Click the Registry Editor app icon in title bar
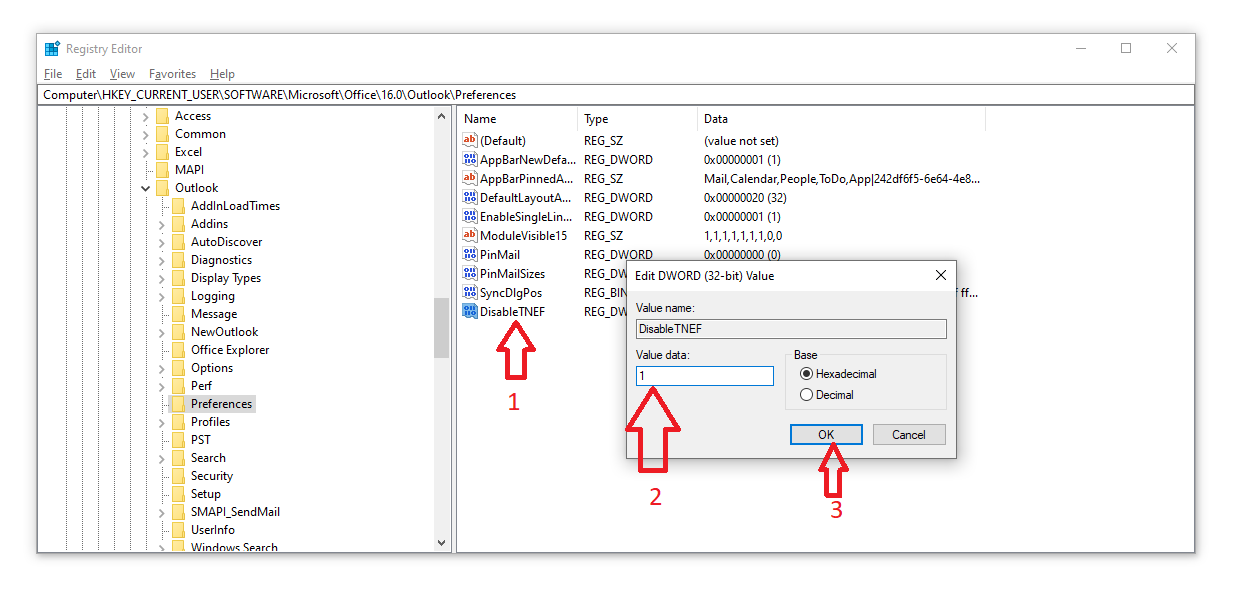 pyautogui.click(x=52, y=49)
